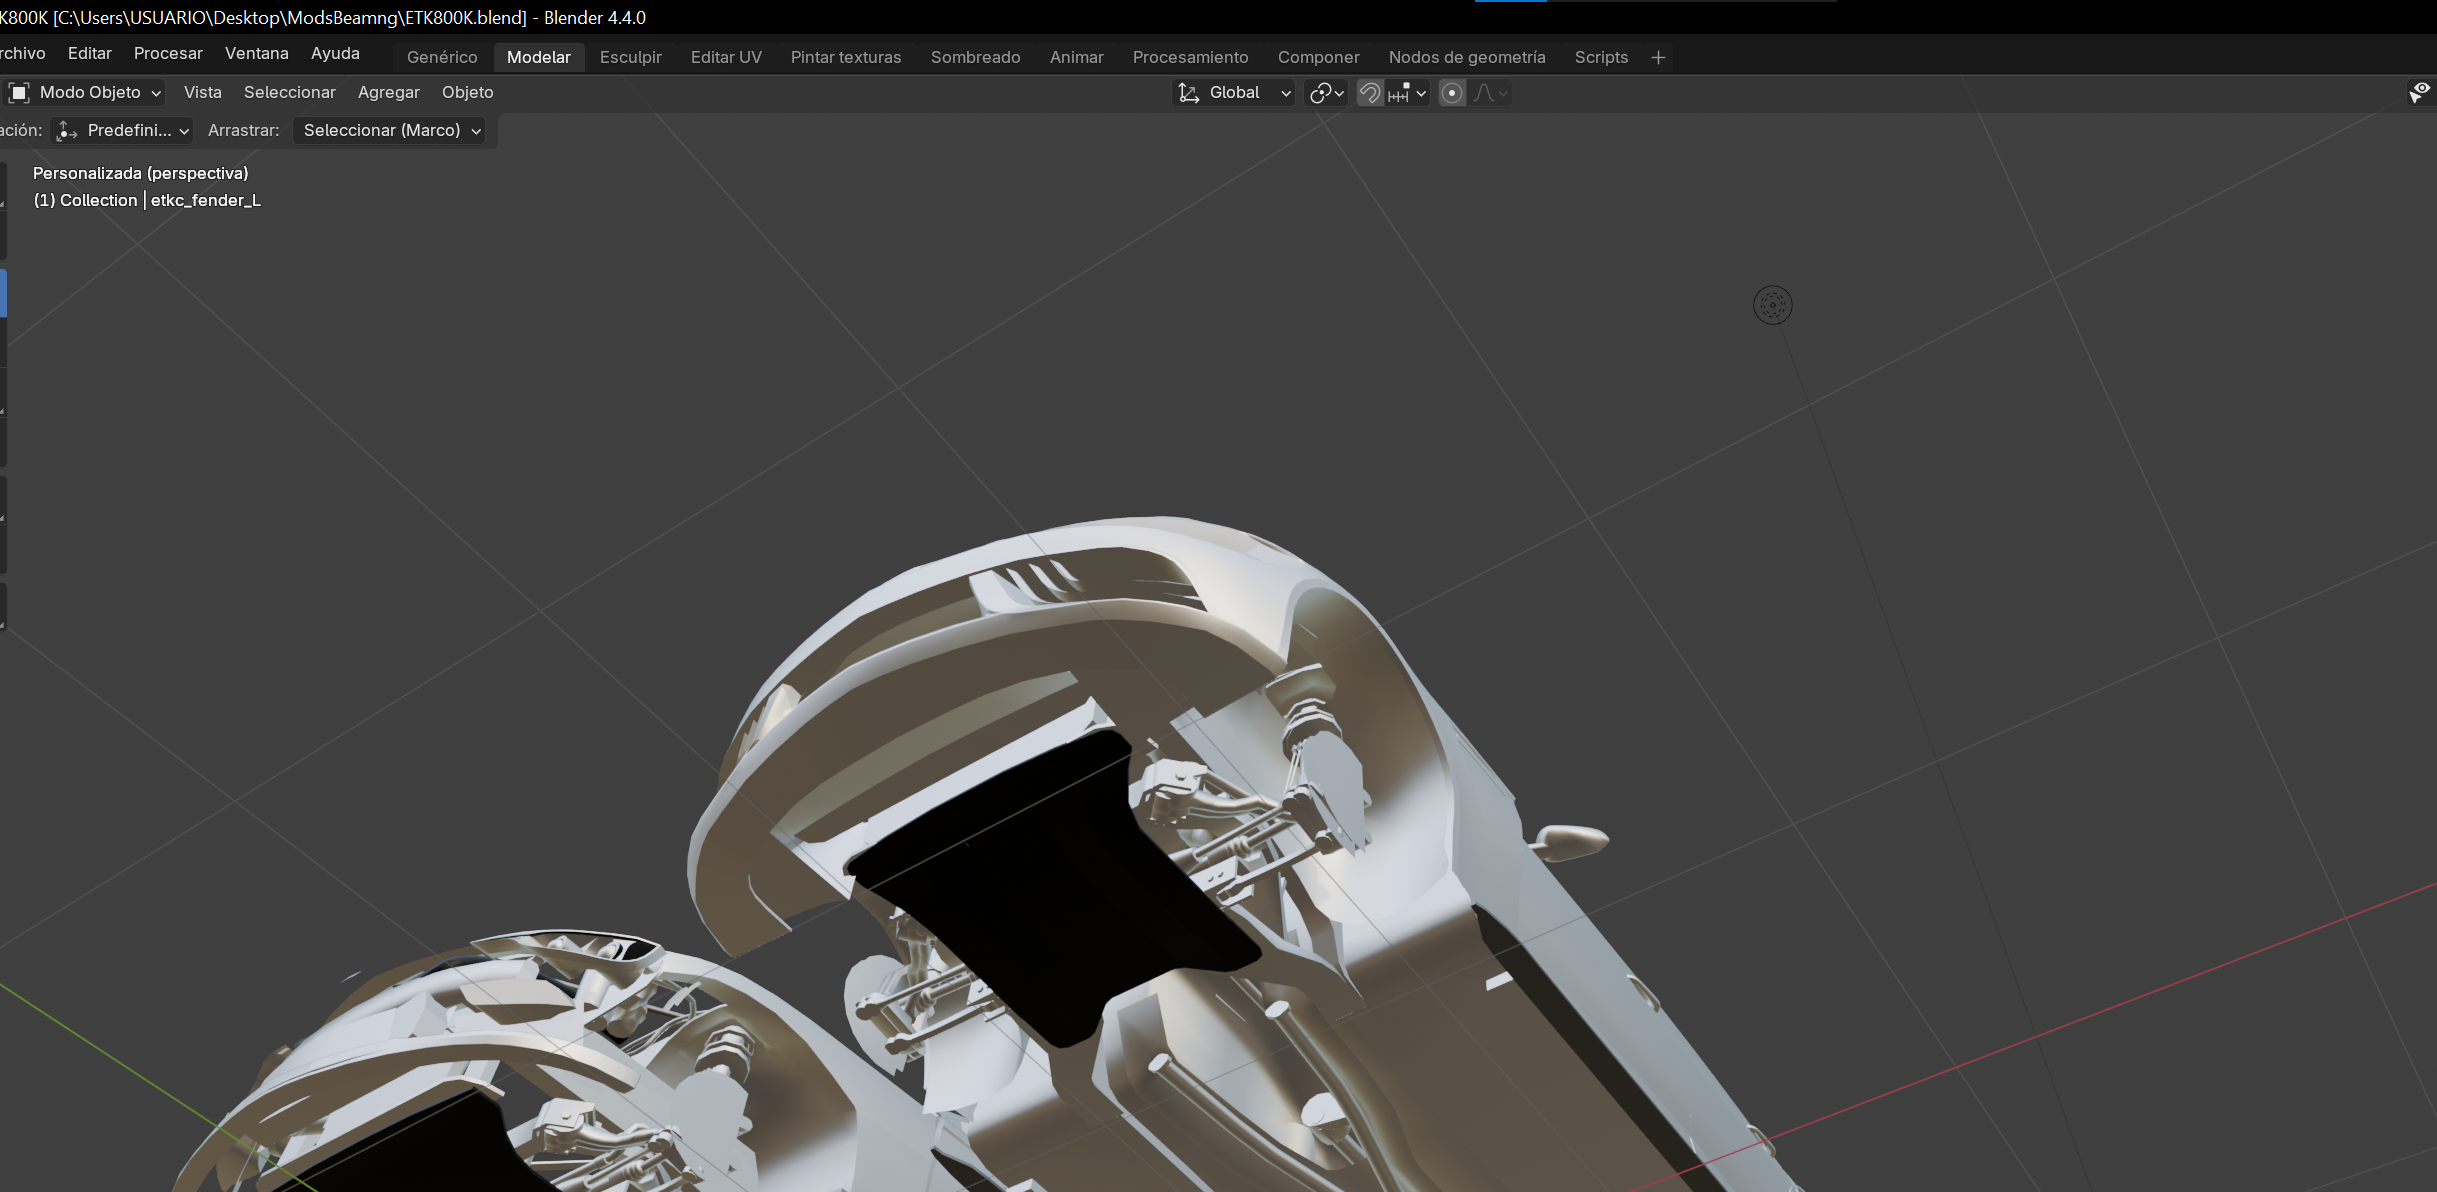Open the Seleccionar (Marco) drag dropdown
This screenshot has width=2437, height=1192.
pos(389,131)
